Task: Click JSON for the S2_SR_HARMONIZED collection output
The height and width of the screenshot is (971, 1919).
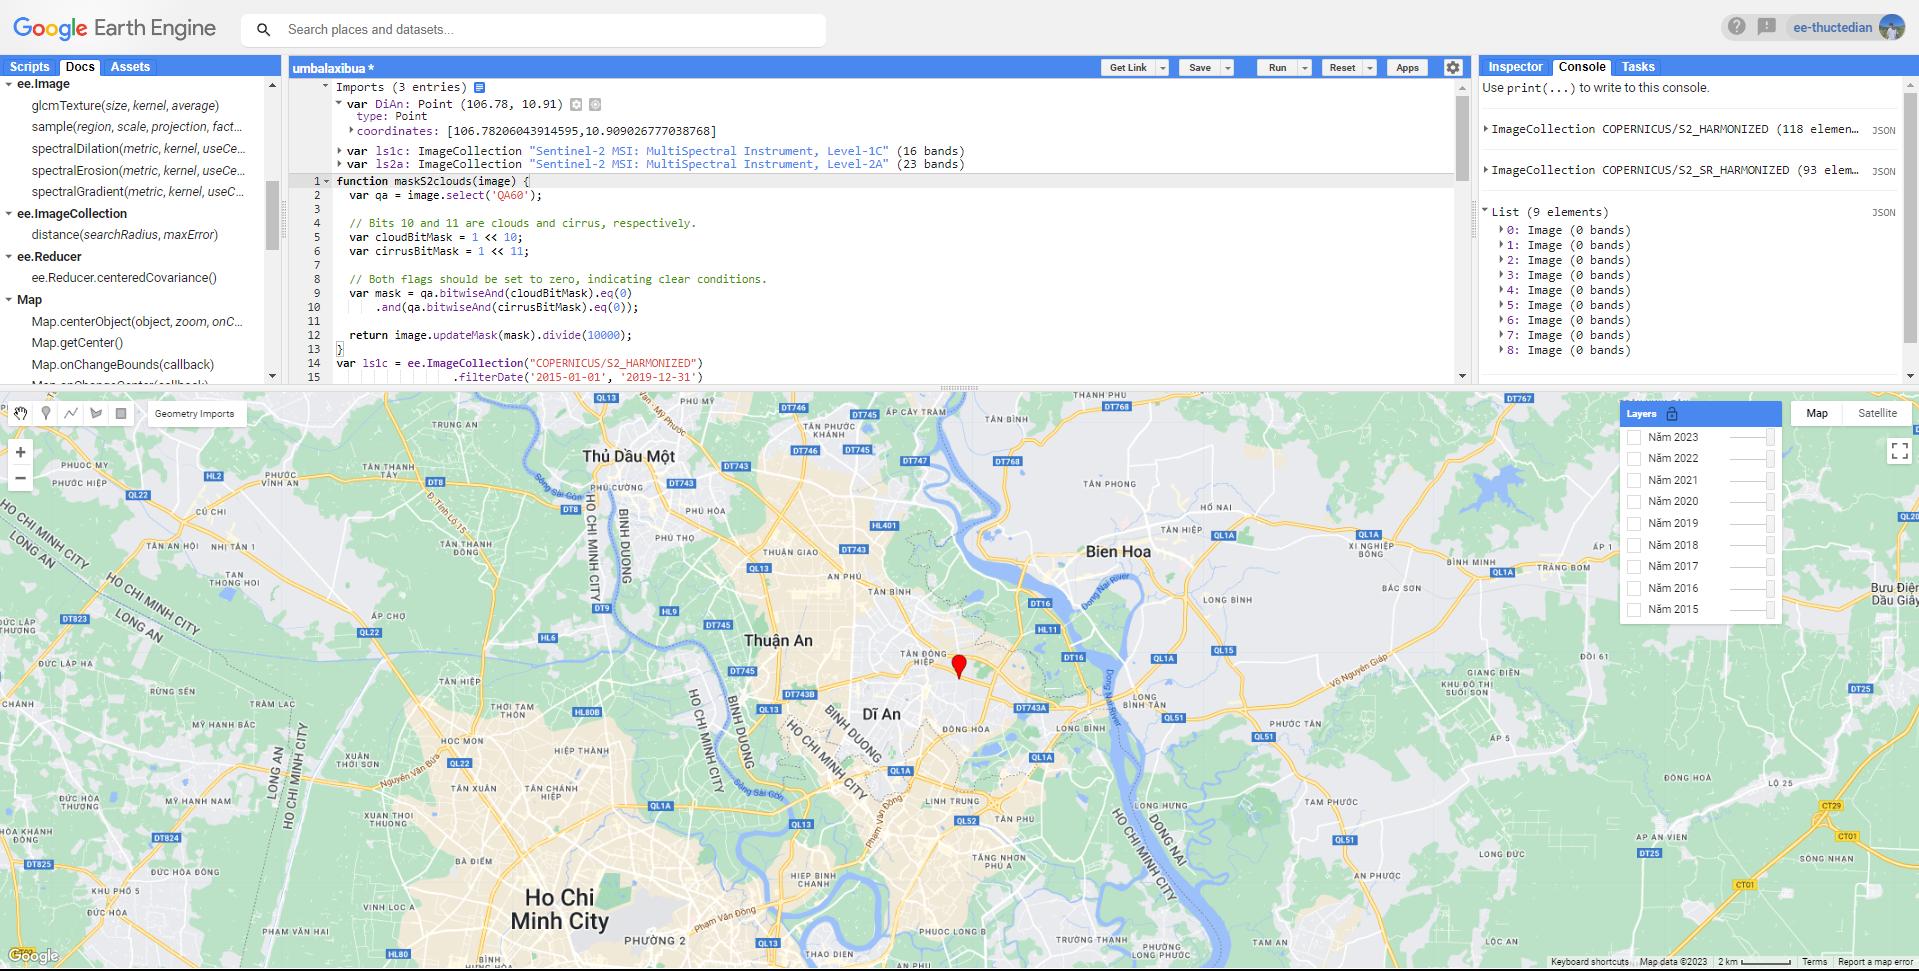Action: tap(1884, 171)
